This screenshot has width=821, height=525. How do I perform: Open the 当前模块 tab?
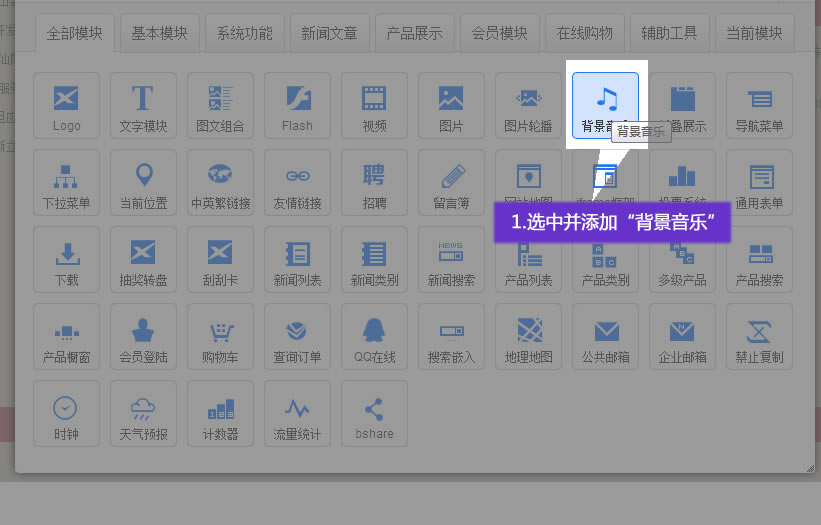[x=755, y=33]
